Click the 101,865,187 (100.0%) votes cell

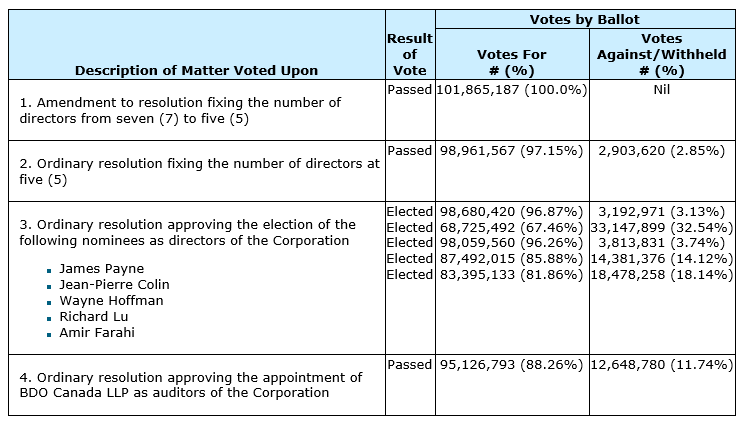(x=511, y=90)
